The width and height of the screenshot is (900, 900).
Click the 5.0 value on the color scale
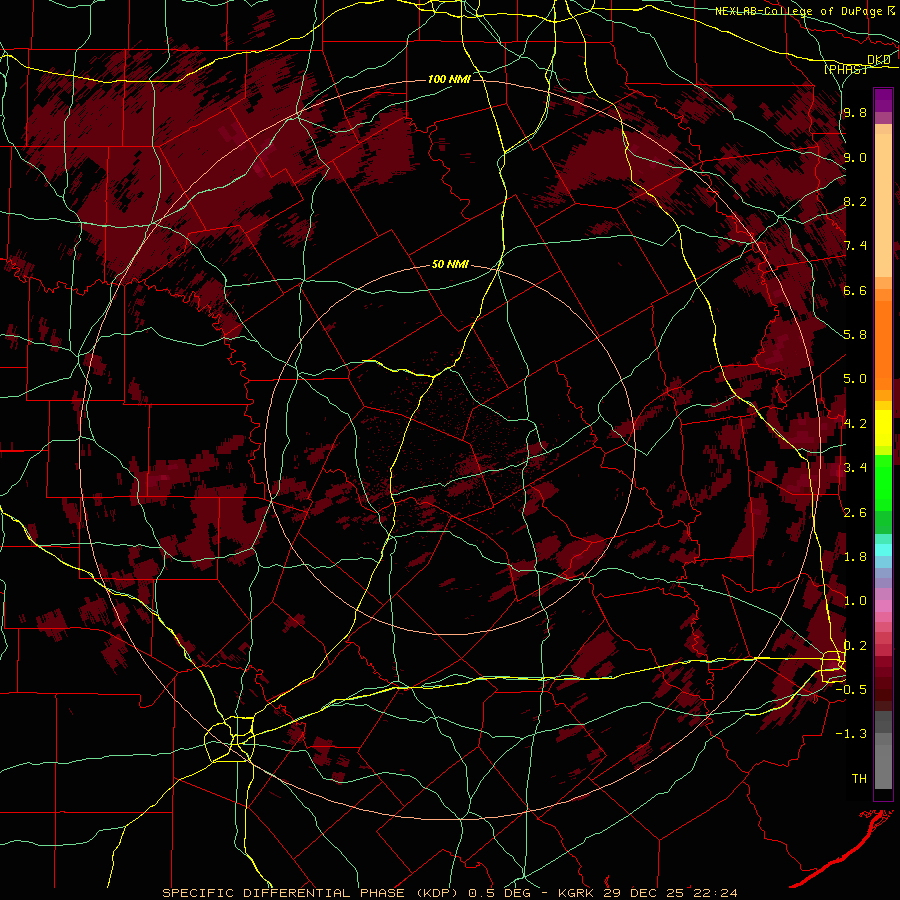pyautogui.click(x=855, y=379)
